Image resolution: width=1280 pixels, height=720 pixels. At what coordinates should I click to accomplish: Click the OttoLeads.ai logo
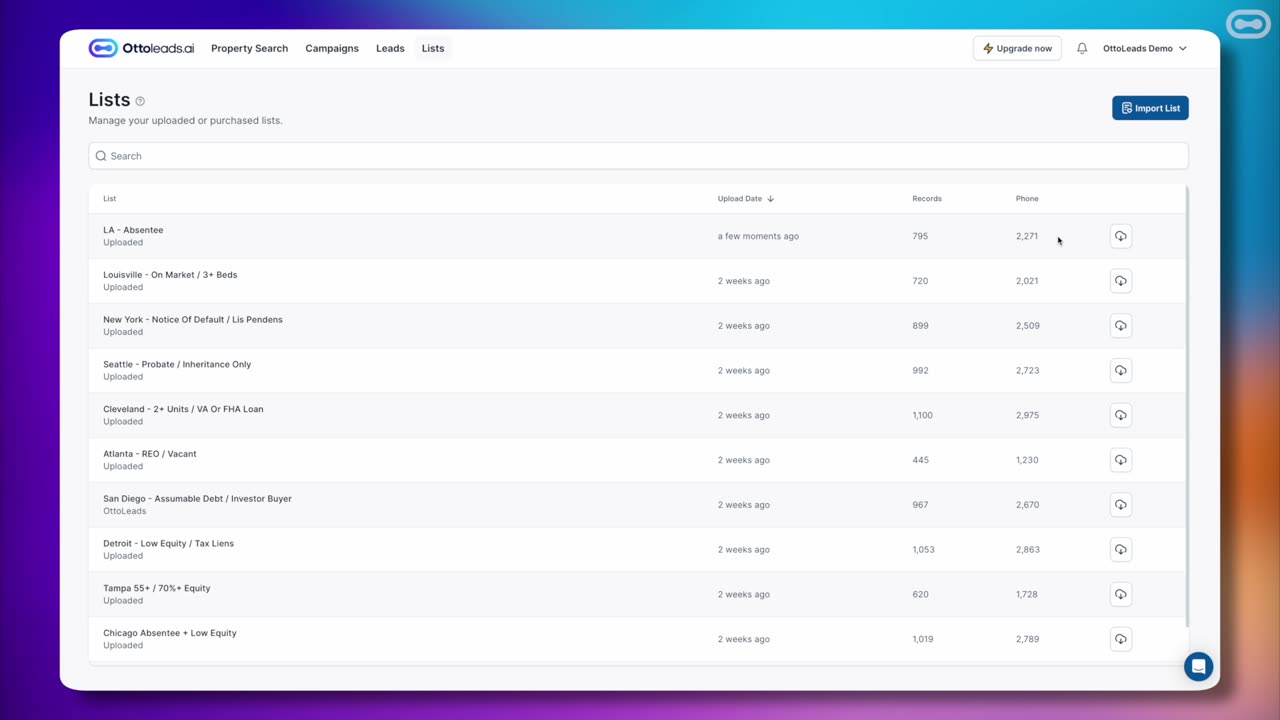141,48
